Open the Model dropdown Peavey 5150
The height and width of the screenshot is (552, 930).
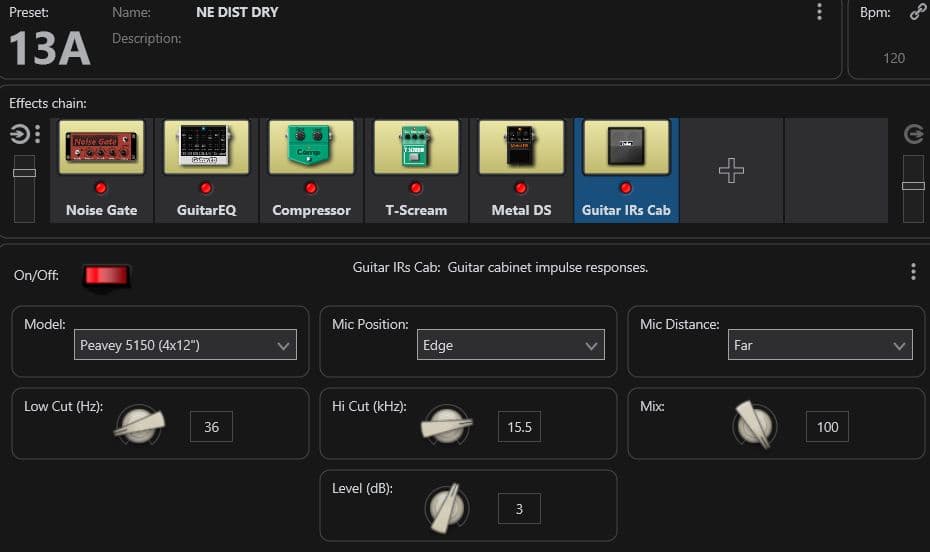pos(185,344)
